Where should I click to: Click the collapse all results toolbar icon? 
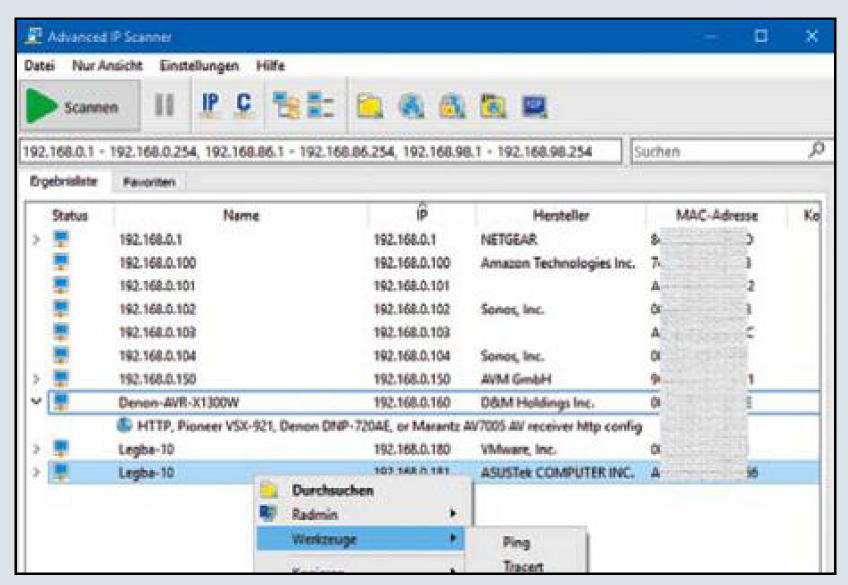(x=320, y=105)
